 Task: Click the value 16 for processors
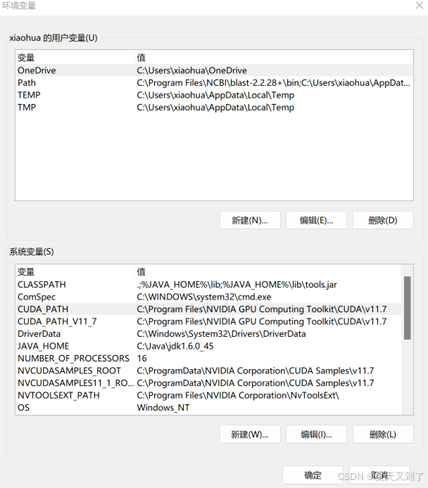[142, 358]
